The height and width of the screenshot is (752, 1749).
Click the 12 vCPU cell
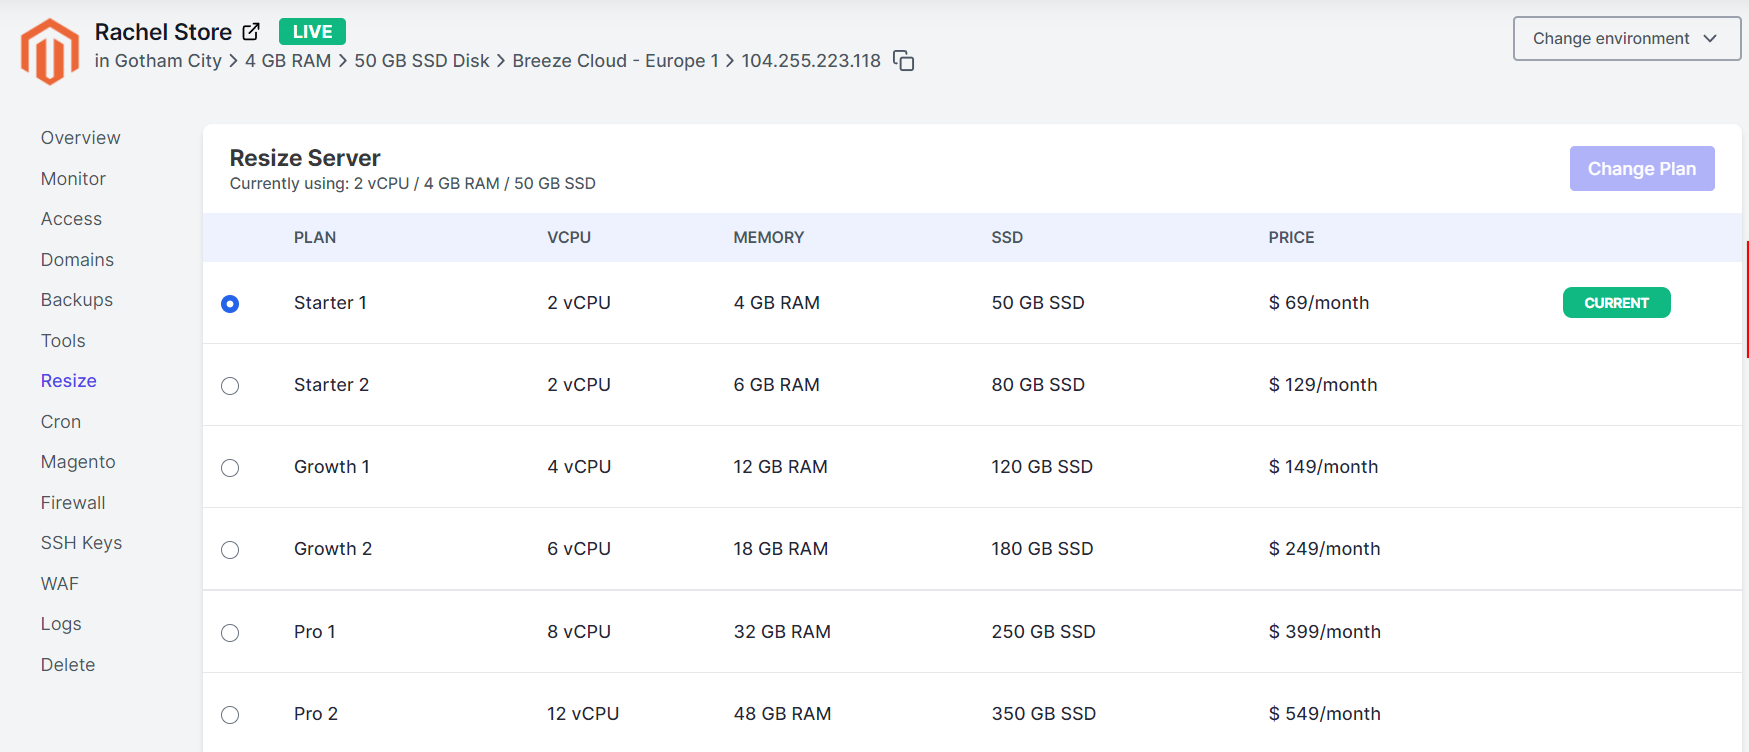(x=583, y=714)
